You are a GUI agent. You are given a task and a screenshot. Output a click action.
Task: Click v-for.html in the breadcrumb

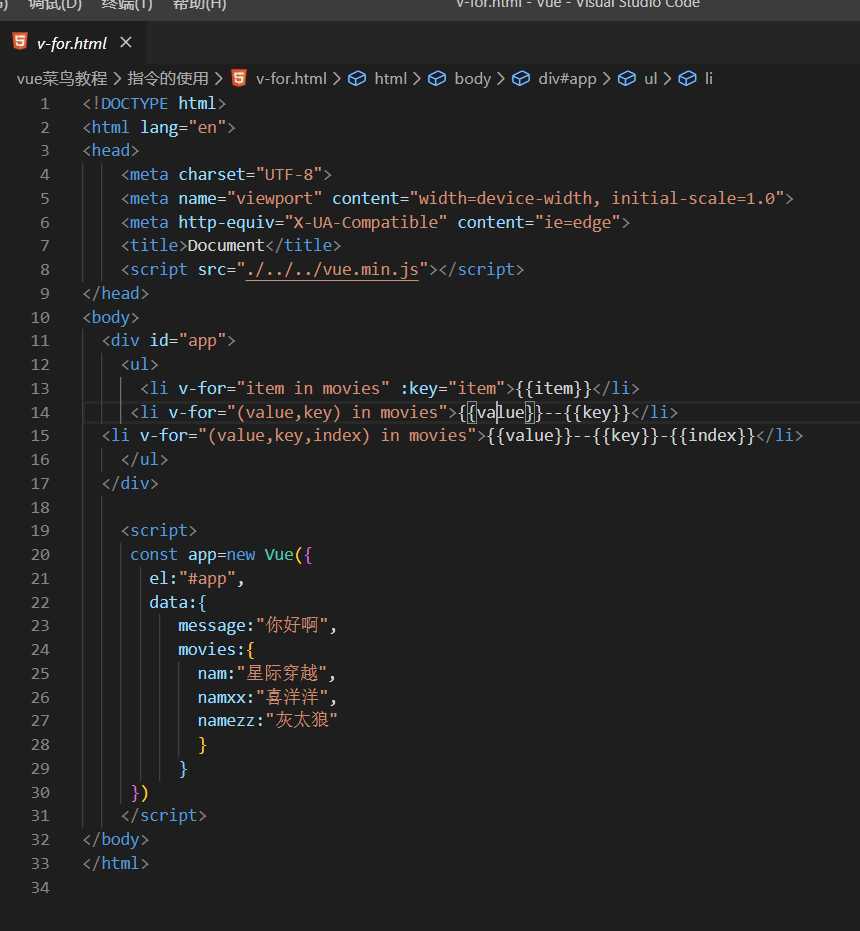point(291,78)
